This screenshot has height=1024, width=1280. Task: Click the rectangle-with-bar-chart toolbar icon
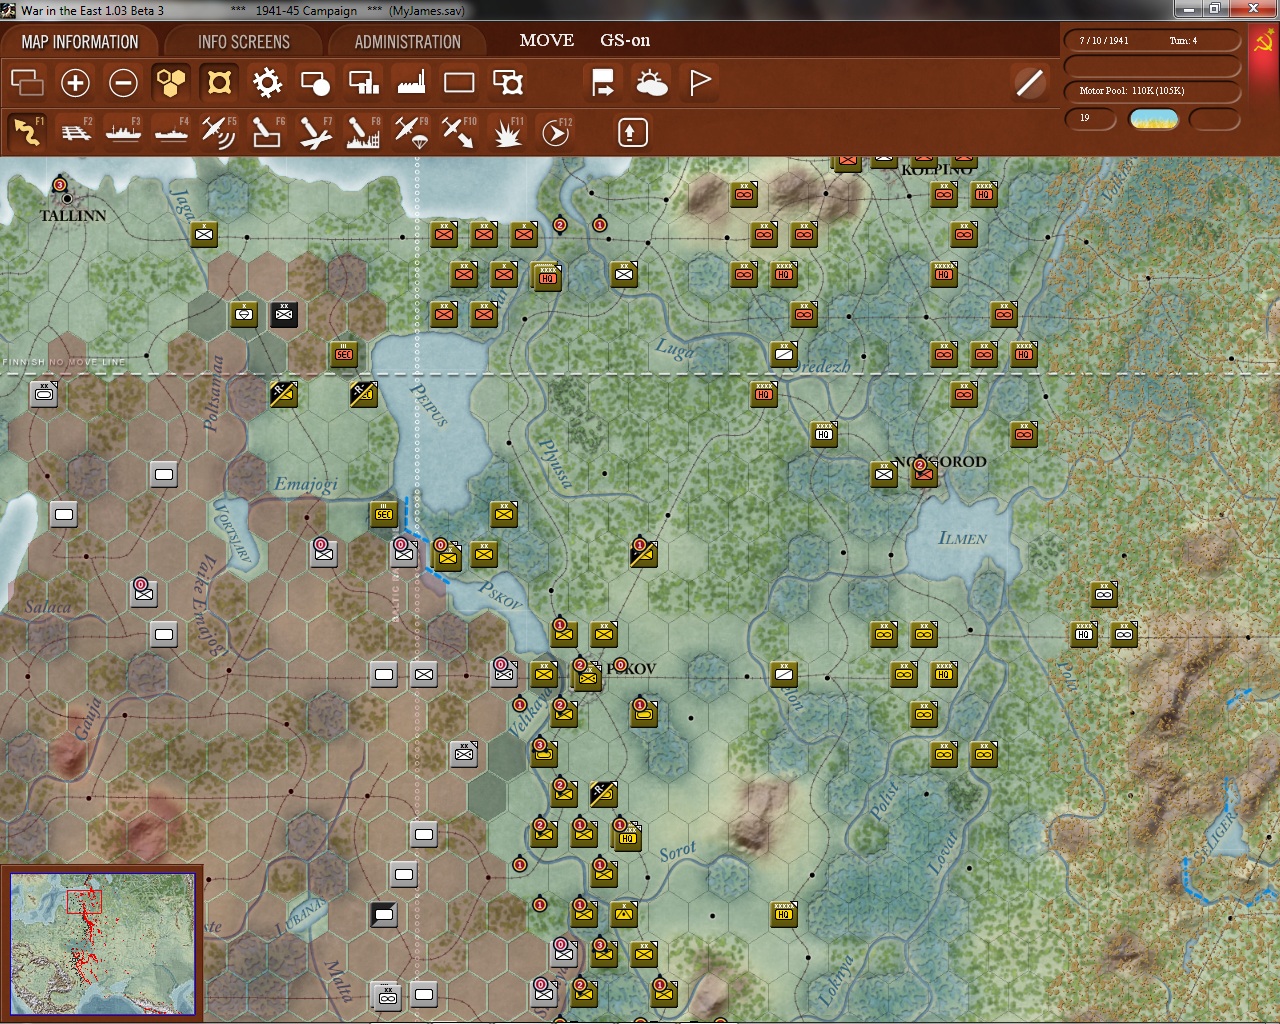coord(363,82)
